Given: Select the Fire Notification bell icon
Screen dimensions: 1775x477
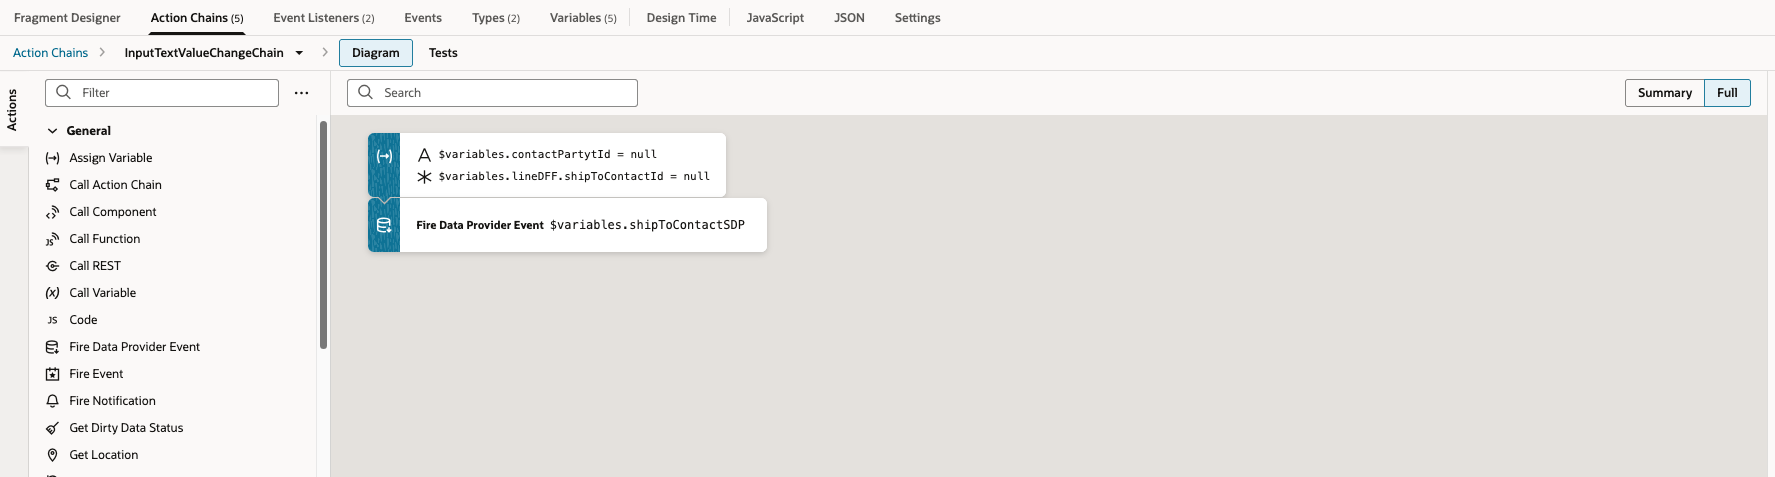Looking at the screenshot, I should [53, 401].
